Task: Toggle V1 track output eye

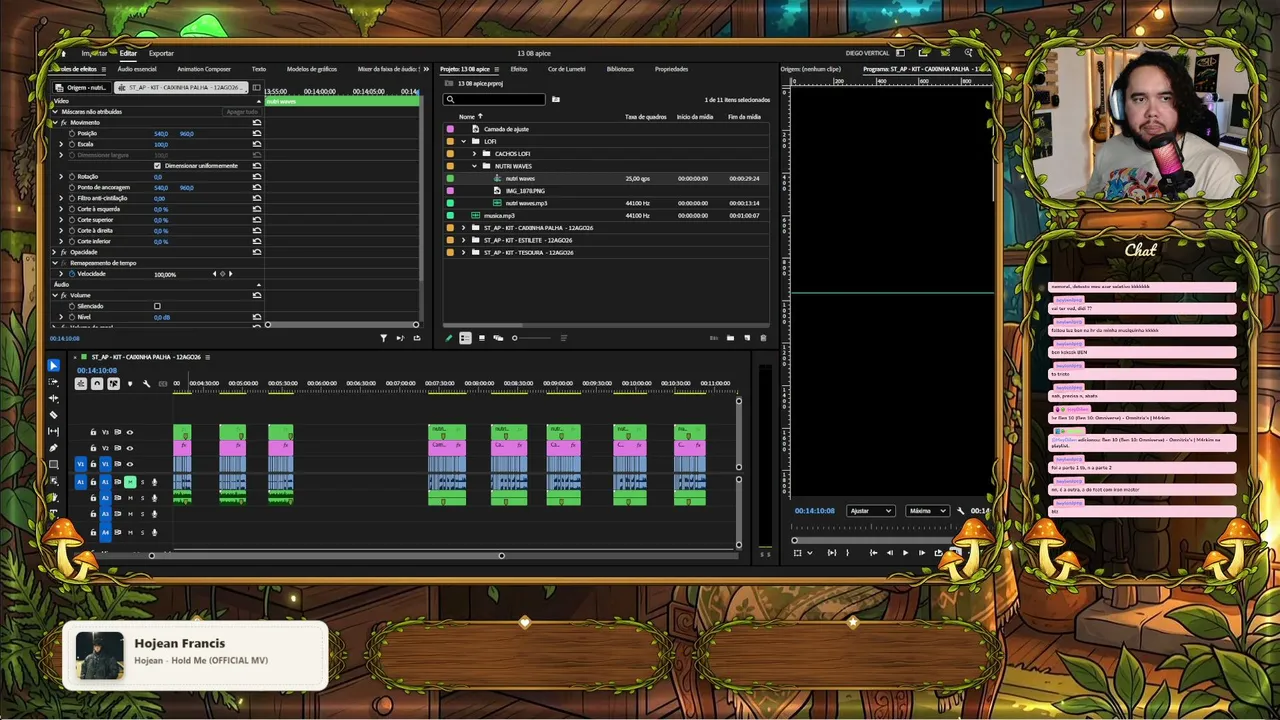Action: pos(129,464)
